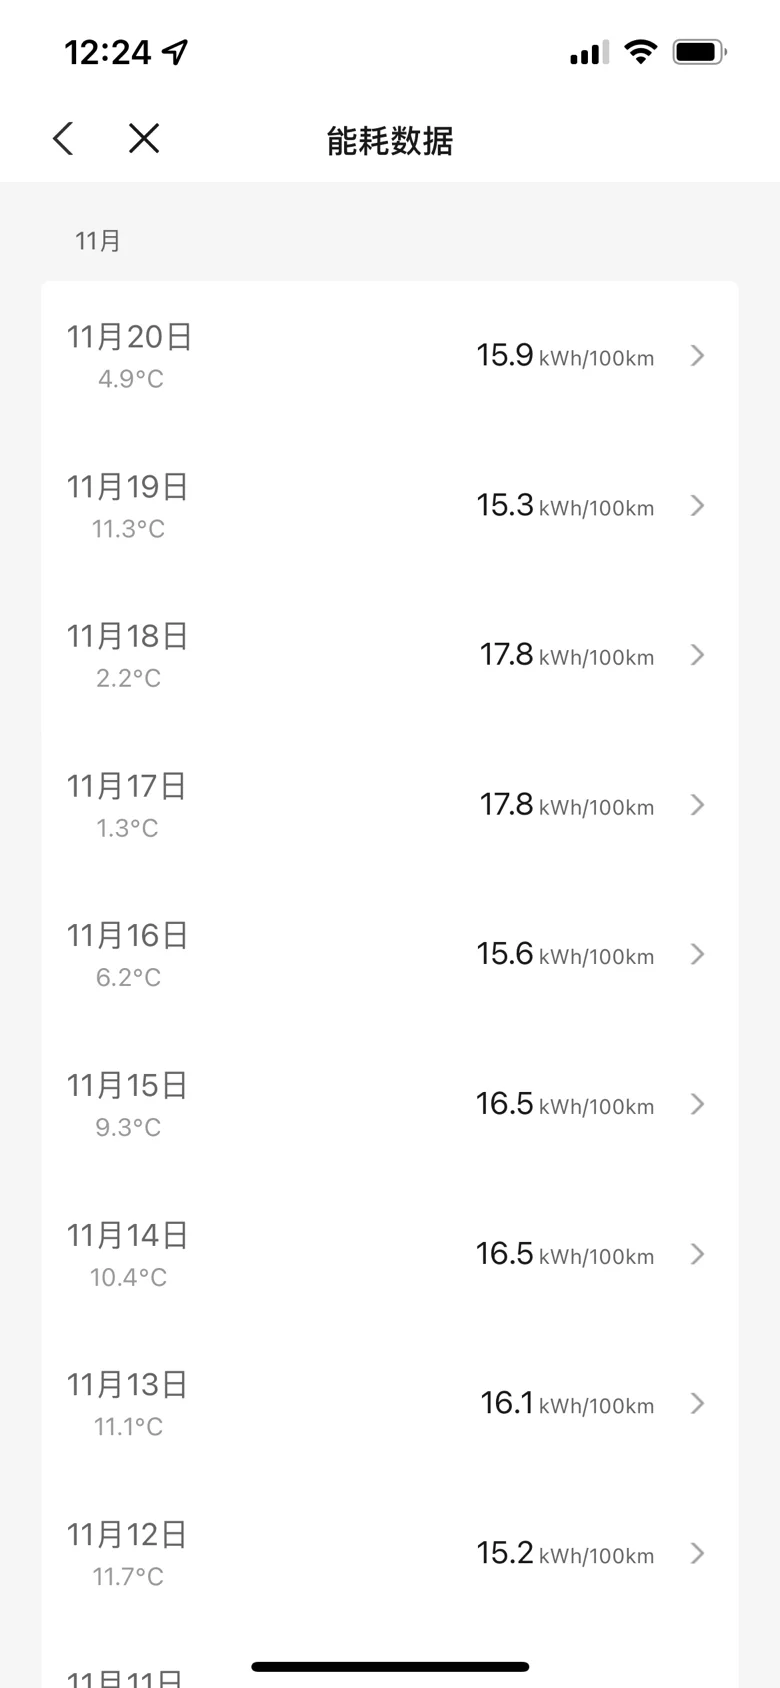This screenshot has width=780, height=1688.
Task: Tap the home indicator bar at bottom
Action: point(390,1666)
